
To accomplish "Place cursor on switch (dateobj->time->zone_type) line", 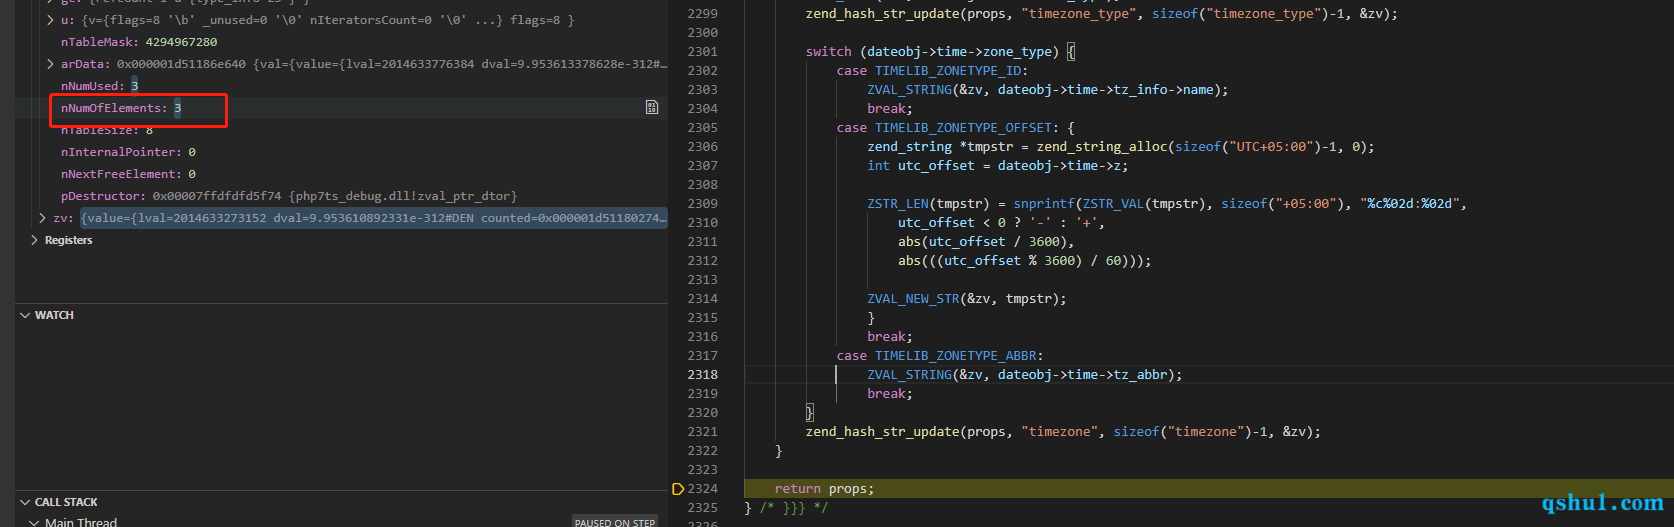I will pyautogui.click(x=940, y=52).
